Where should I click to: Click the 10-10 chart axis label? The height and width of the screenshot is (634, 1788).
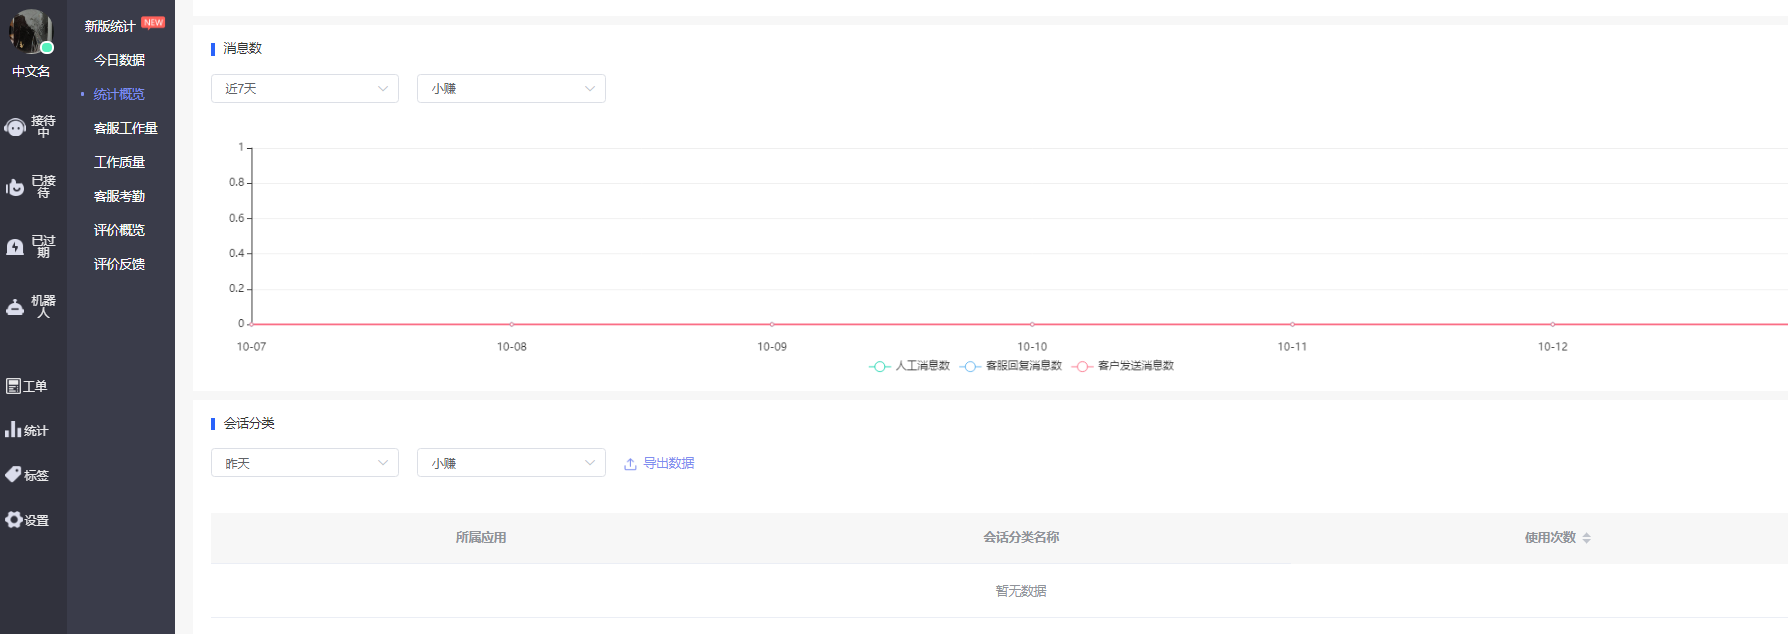click(x=1032, y=347)
